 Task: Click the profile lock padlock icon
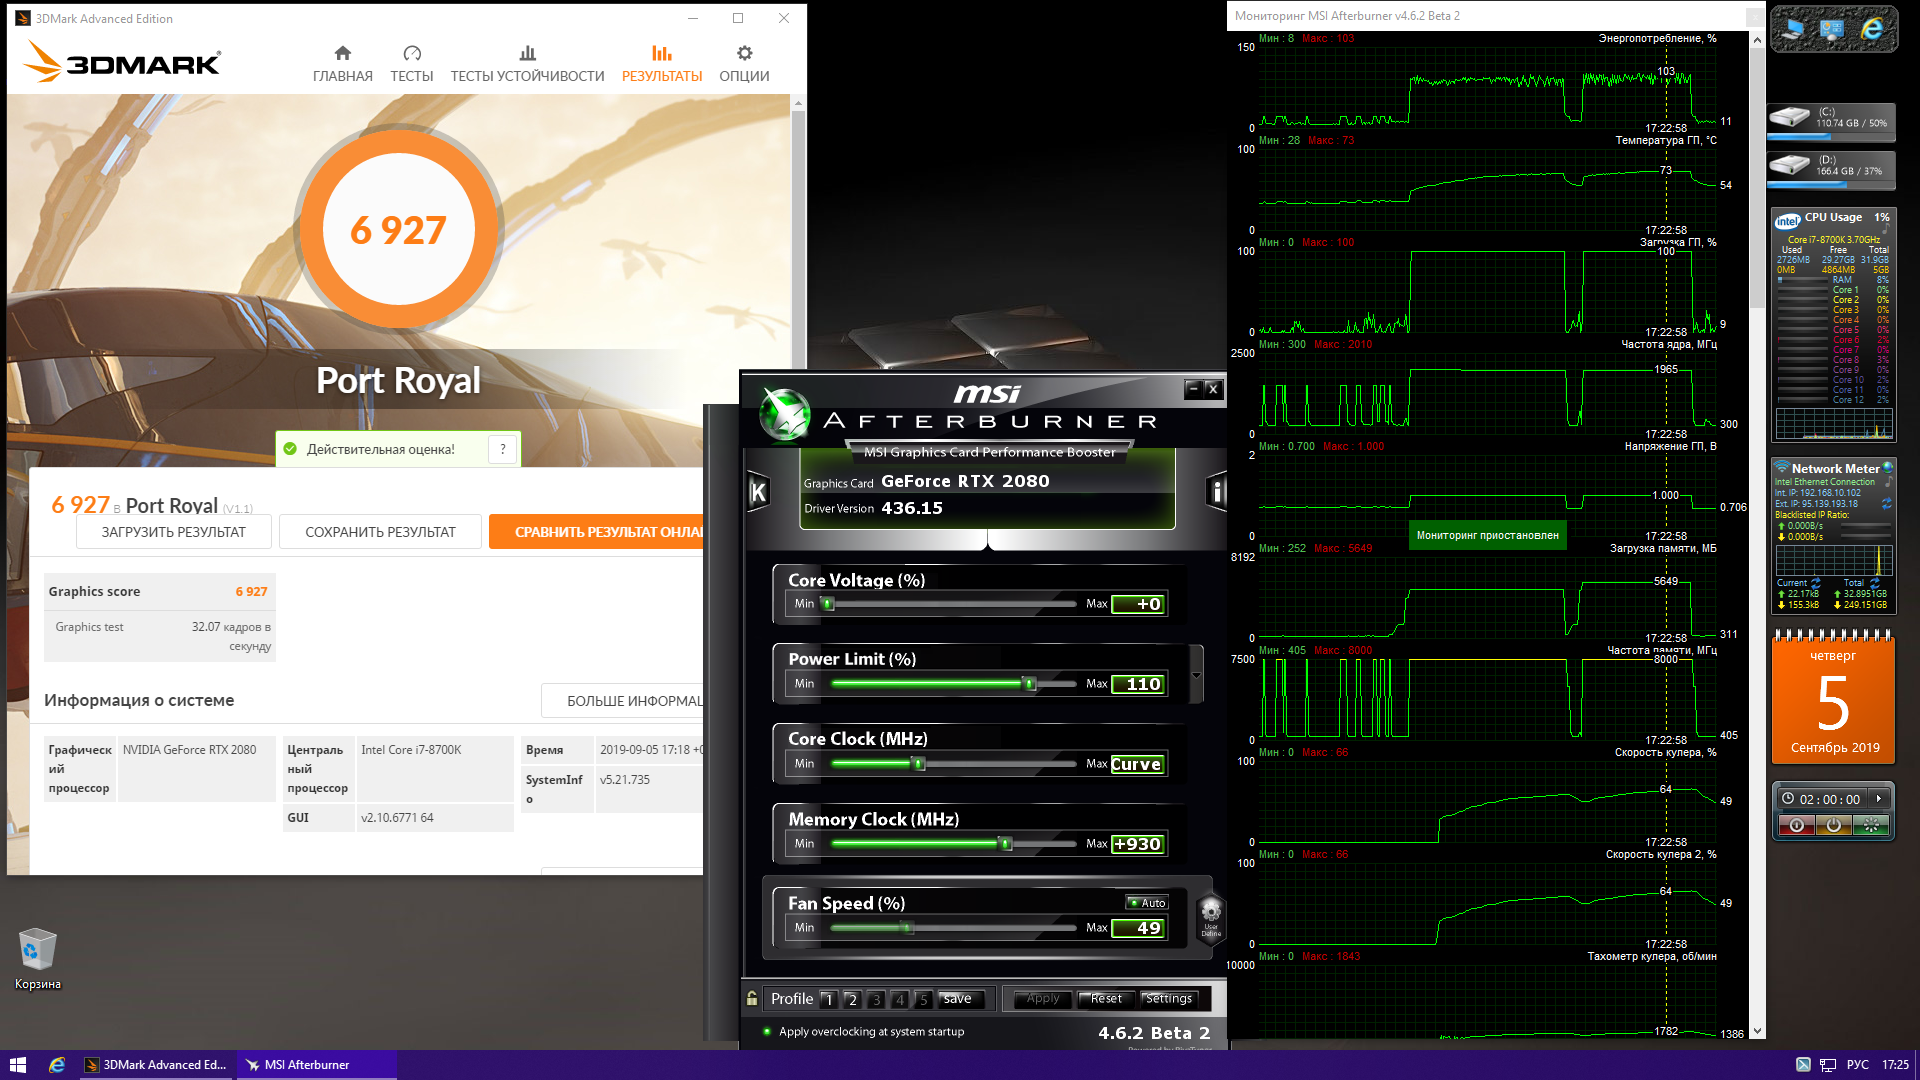tap(752, 998)
